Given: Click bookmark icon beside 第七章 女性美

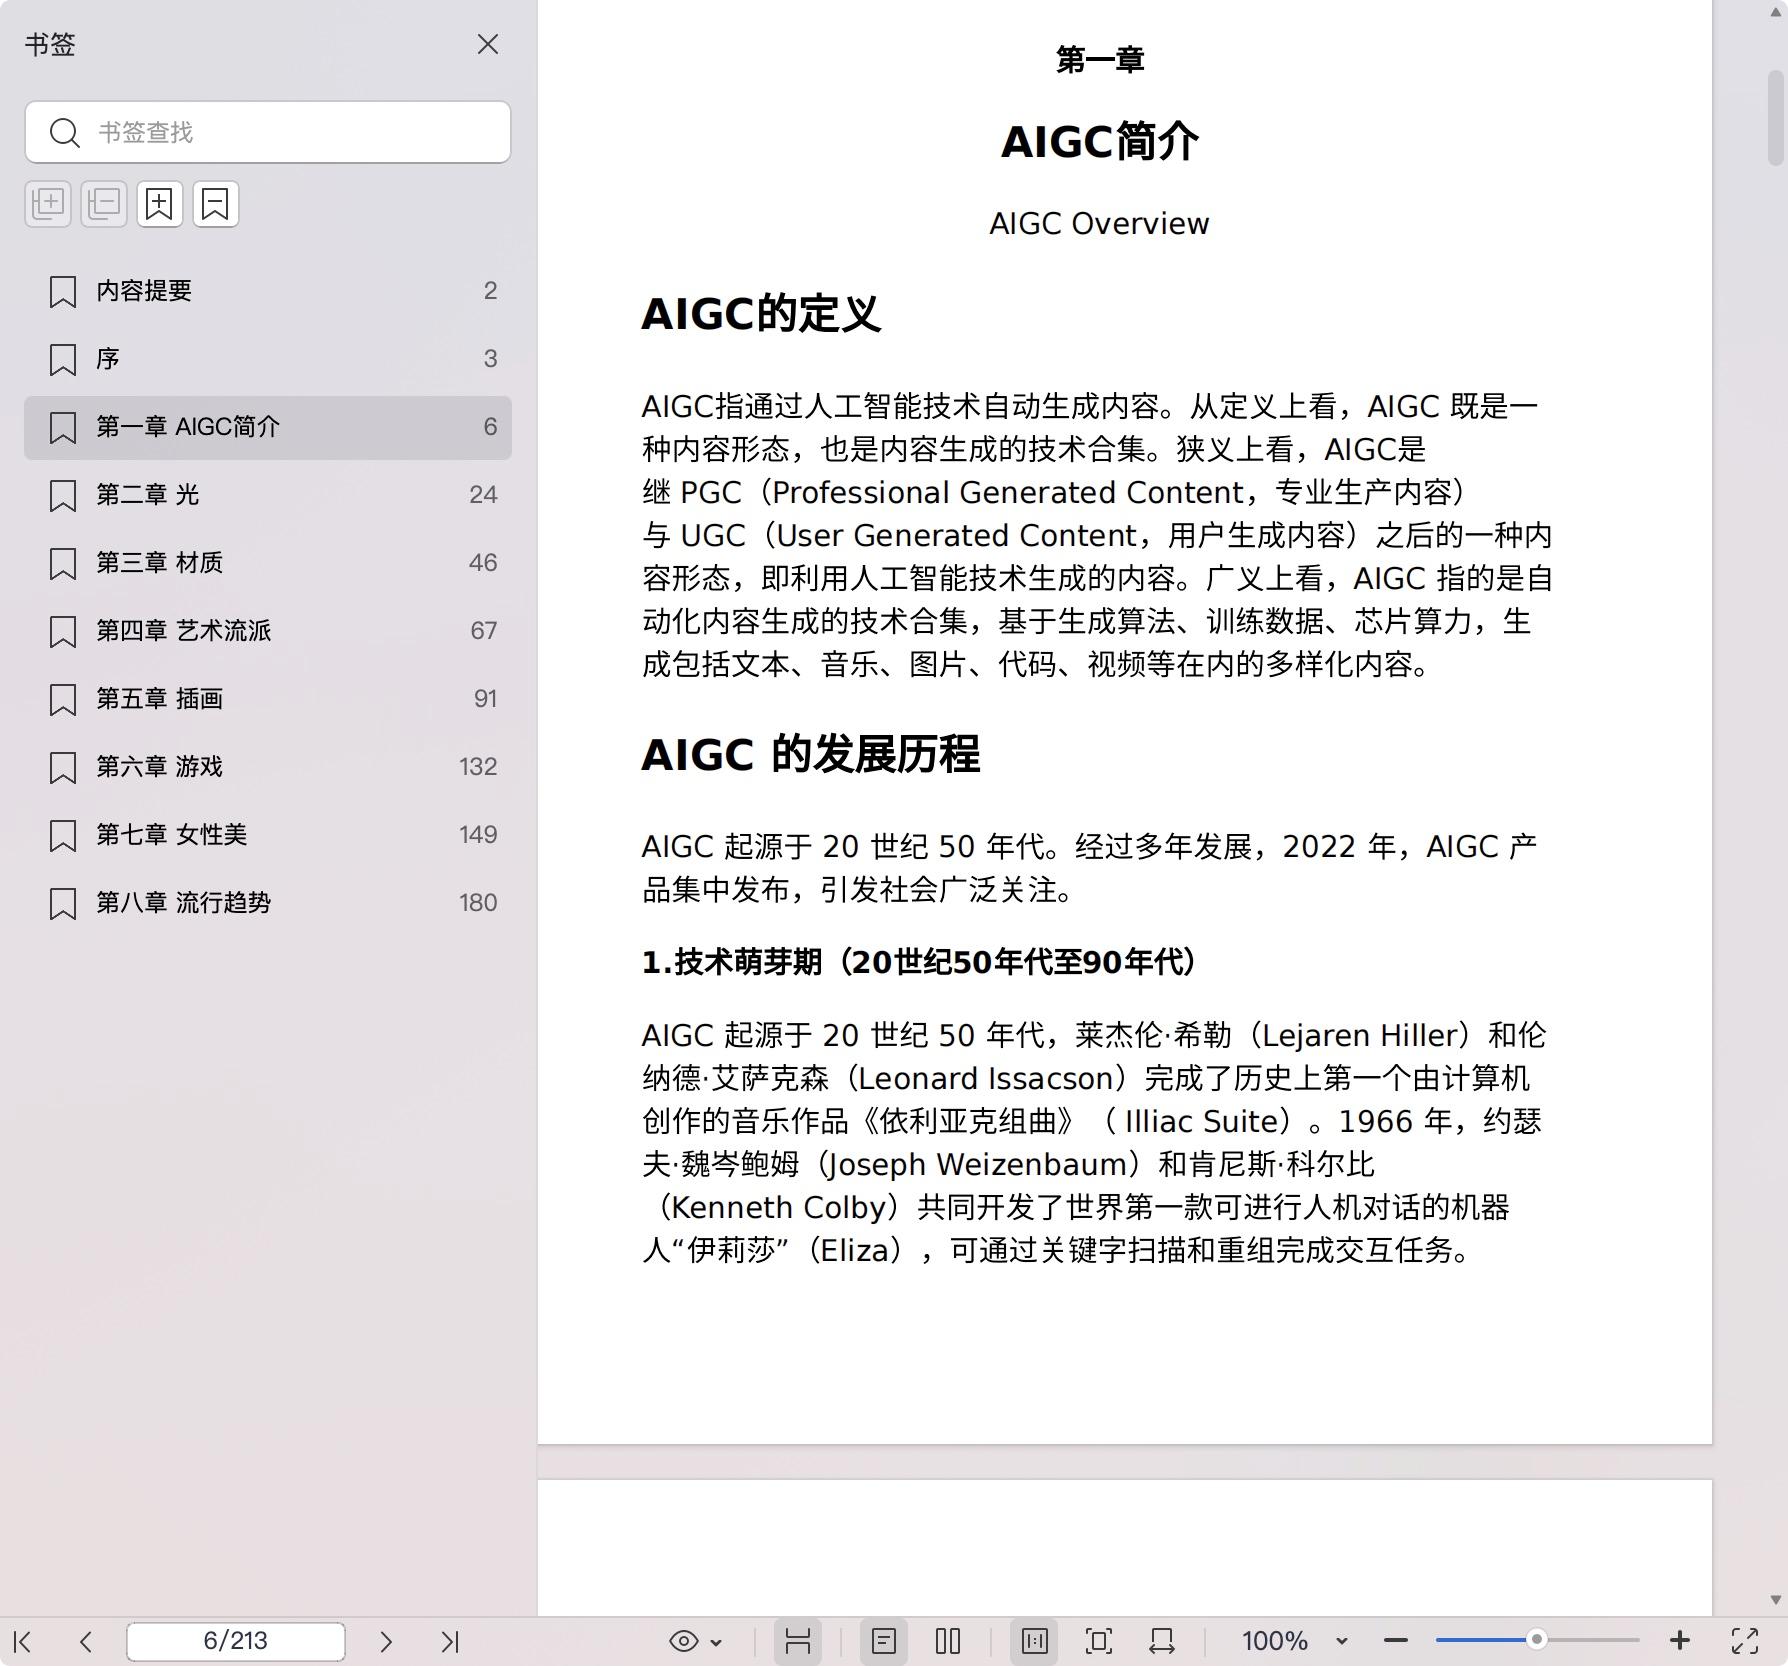Looking at the screenshot, I should click(x=63, y=836).
